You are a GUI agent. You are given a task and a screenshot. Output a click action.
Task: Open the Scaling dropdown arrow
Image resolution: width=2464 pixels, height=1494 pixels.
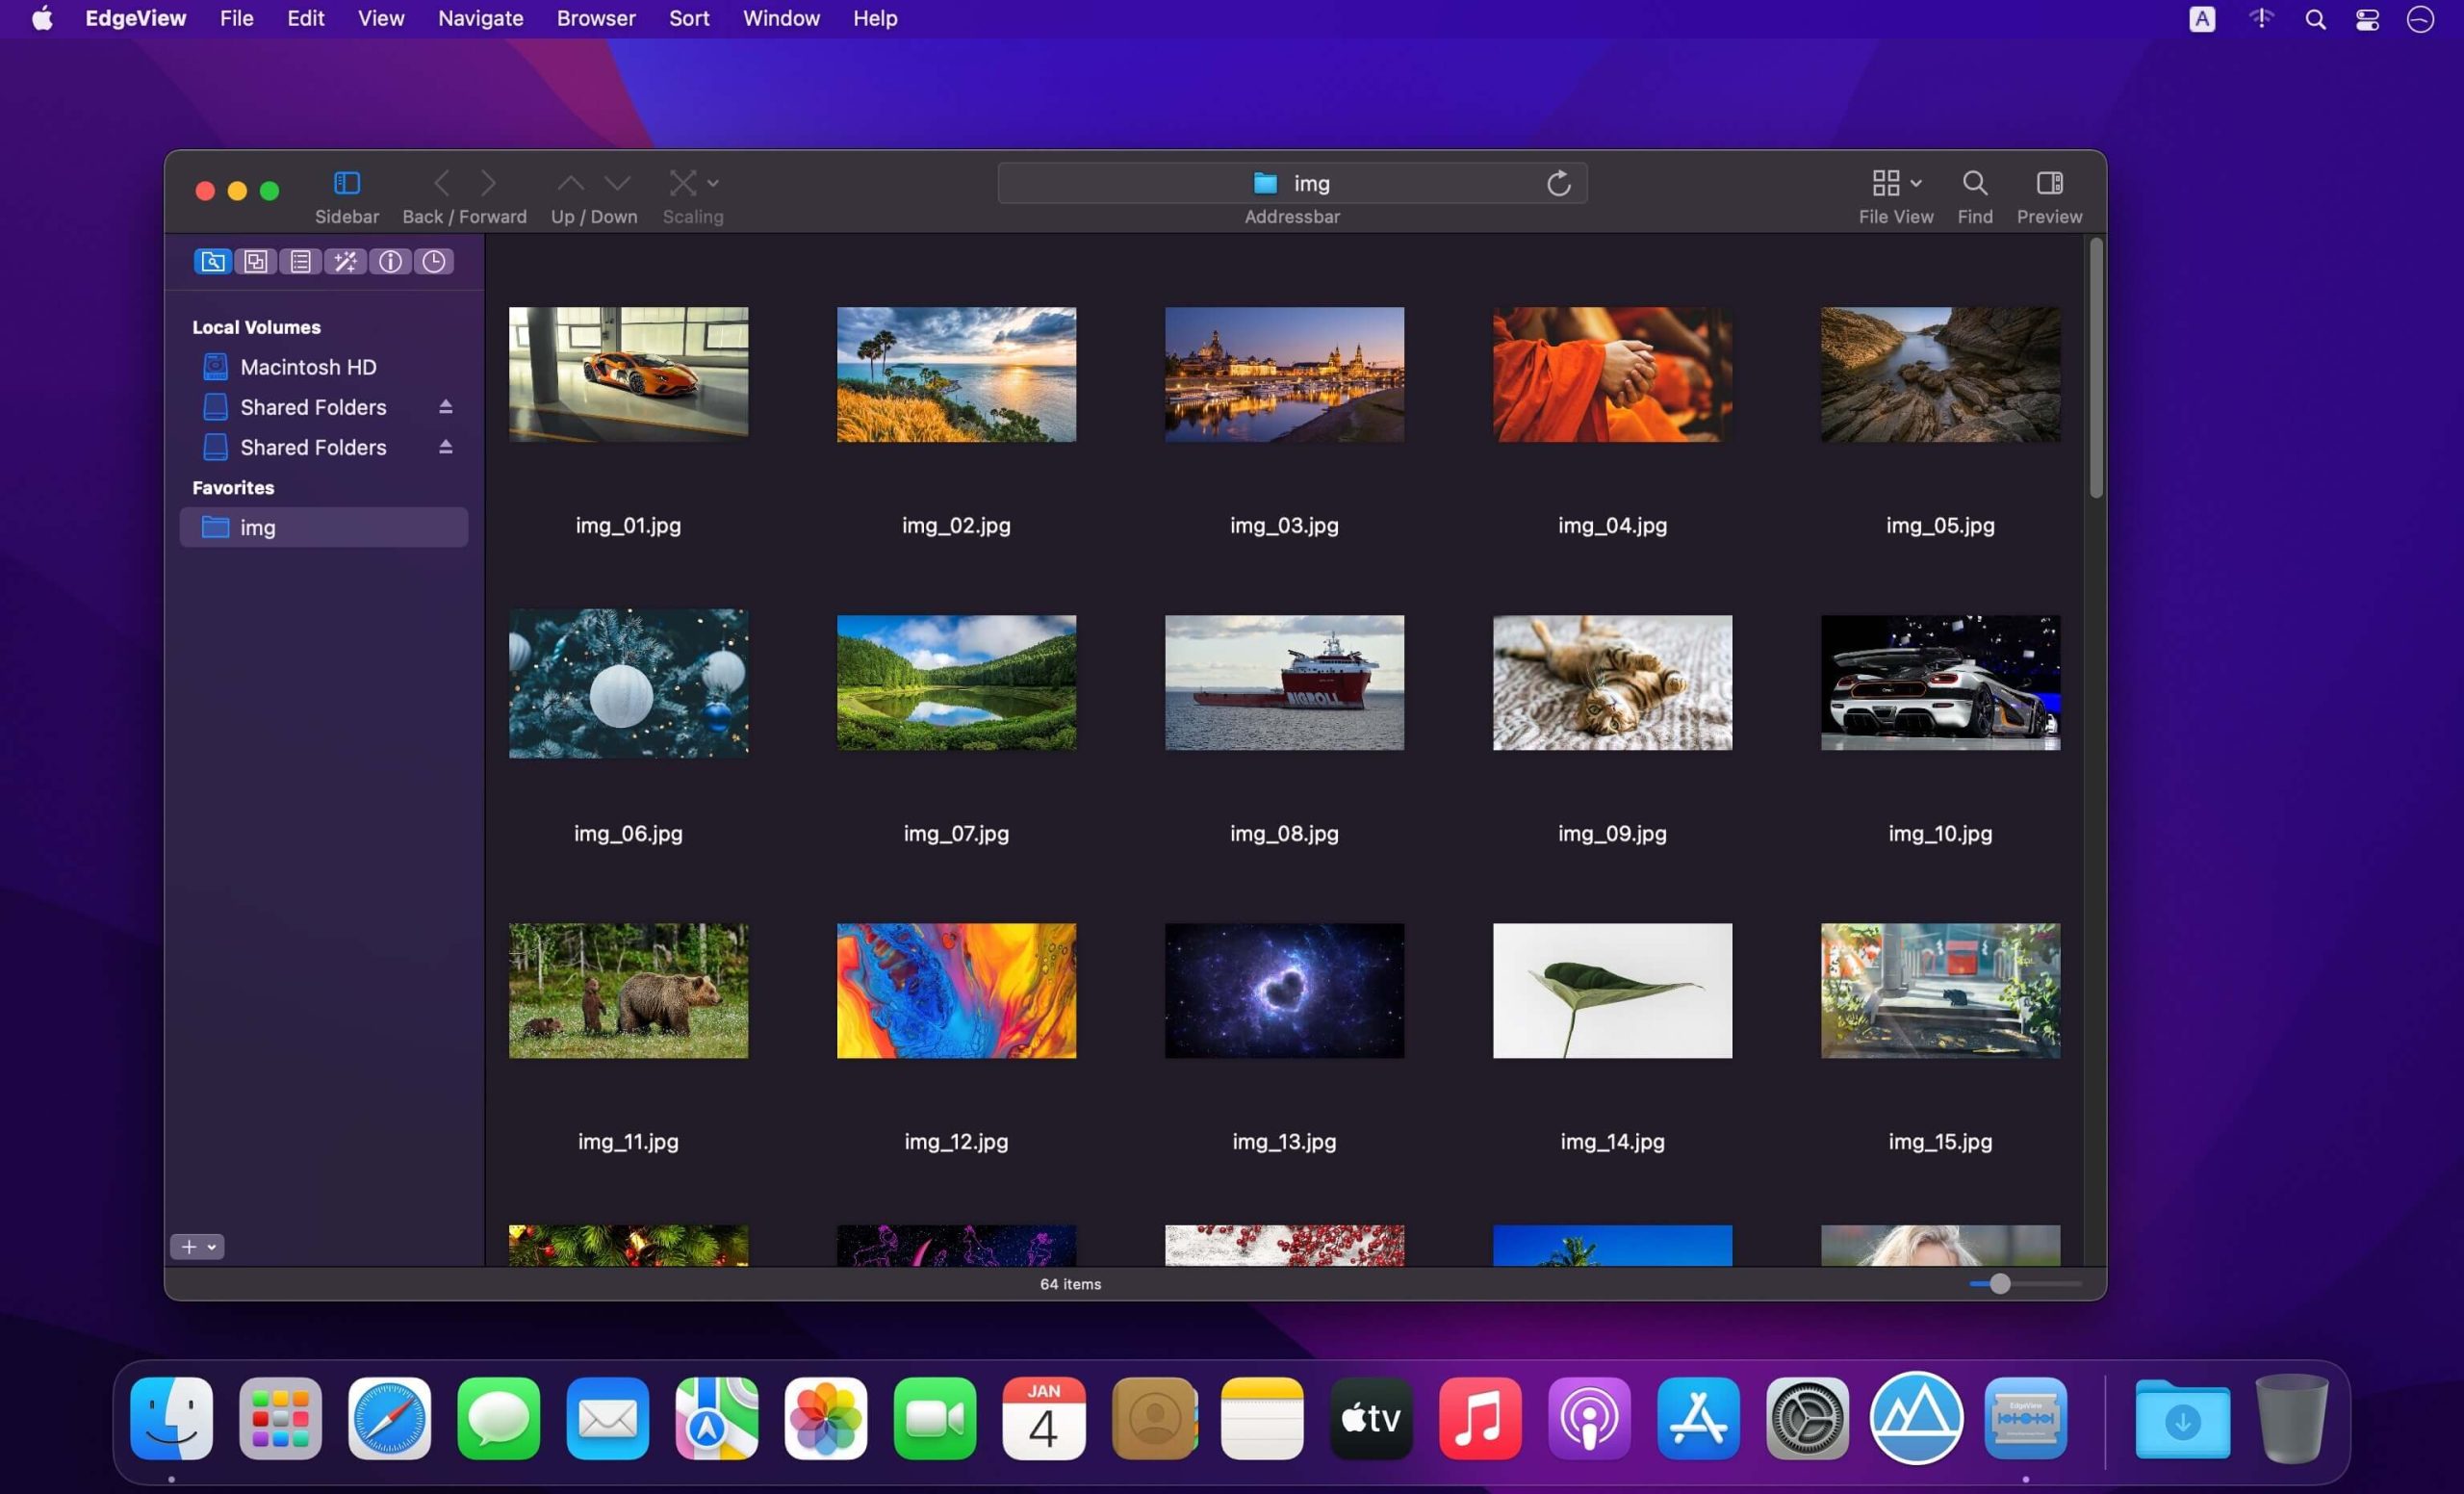click(713, 183)
